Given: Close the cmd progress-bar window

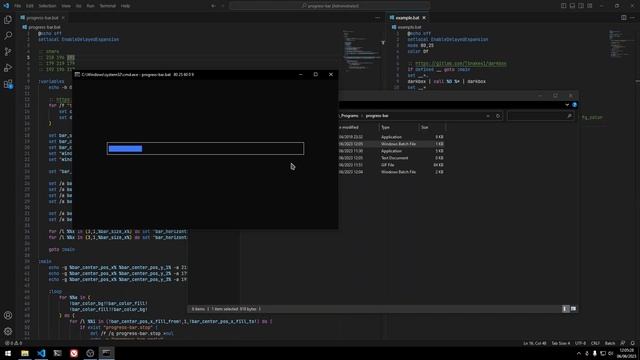Looking at the screenshot, I should pos(331,75).
